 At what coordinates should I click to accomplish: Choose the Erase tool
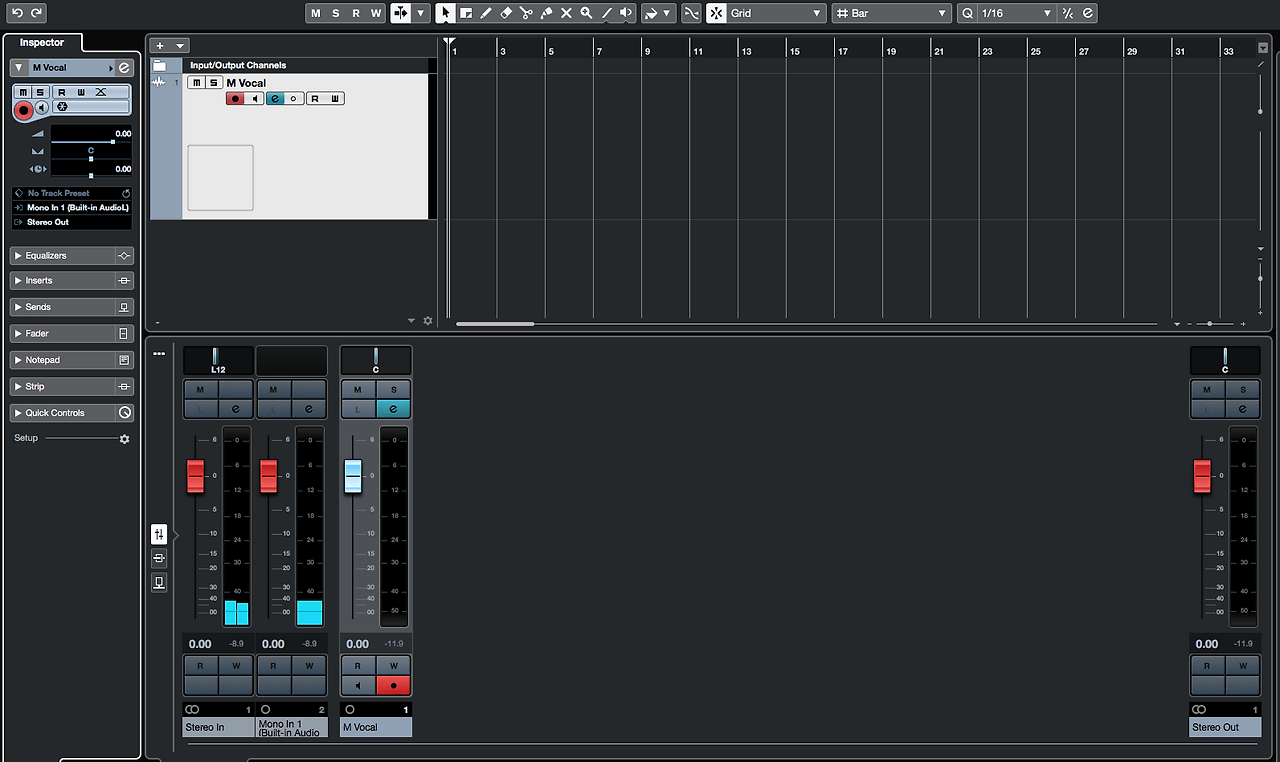coord(506,13)
